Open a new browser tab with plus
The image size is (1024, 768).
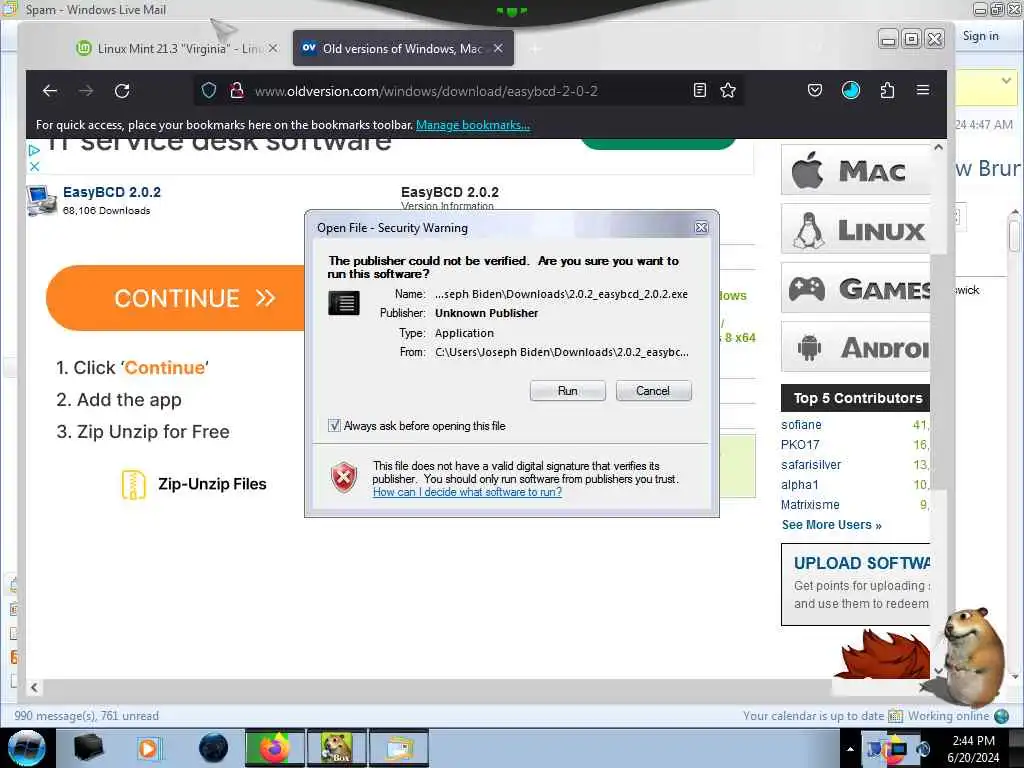(x=534, y=49)
